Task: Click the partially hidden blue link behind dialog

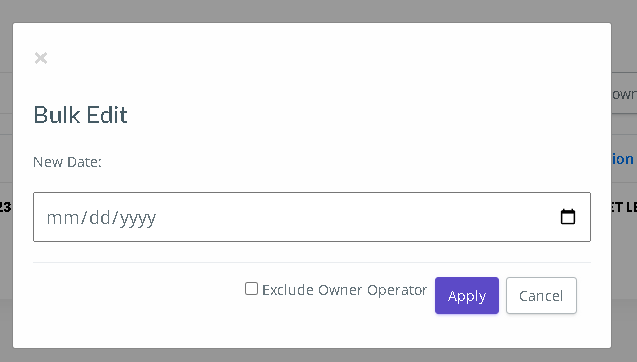Action: (623, 159)
